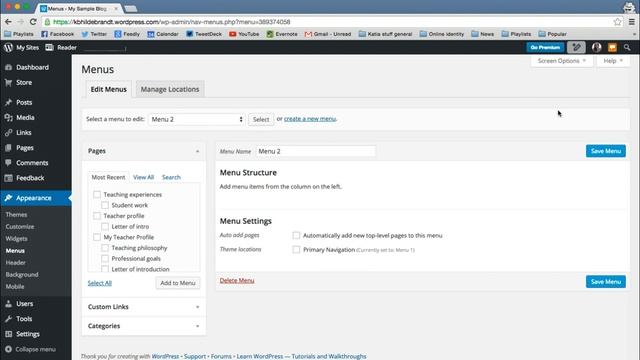
Task: Open the Comments bubble icon
Action: click(8, 163)
